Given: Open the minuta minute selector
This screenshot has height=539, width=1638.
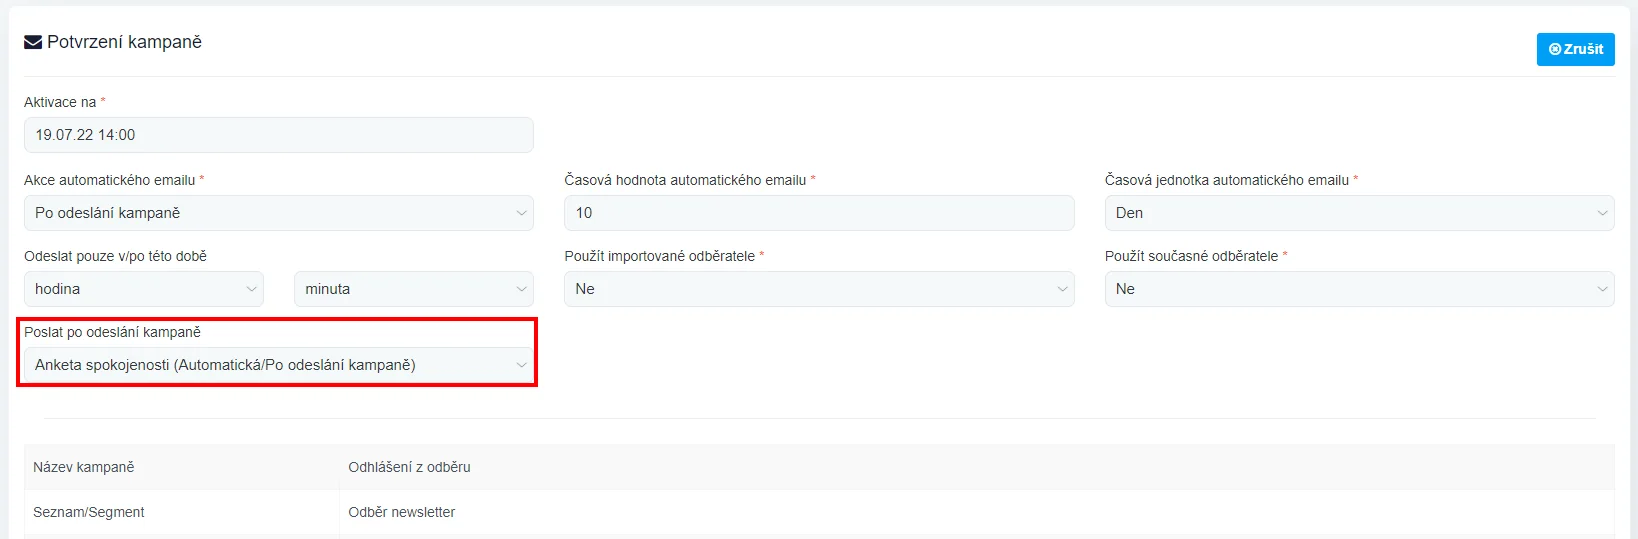Looking at the screenshot, I should [x=413, y=289].
